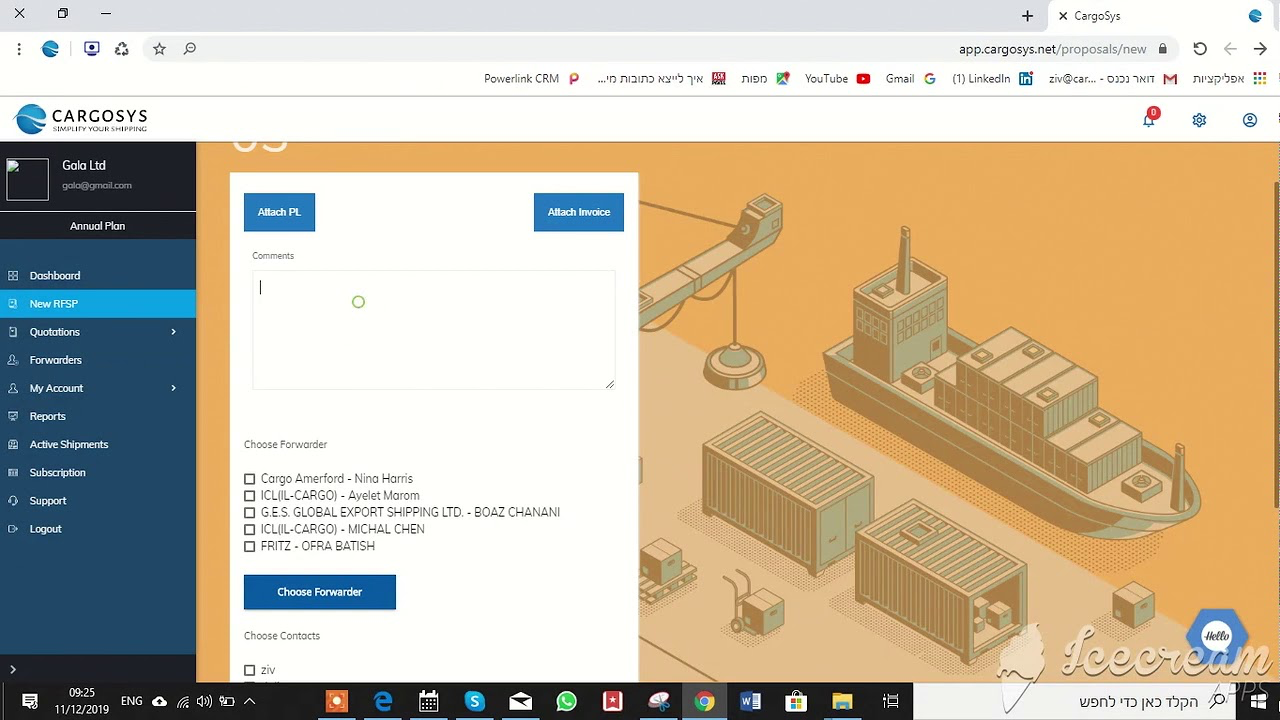Image resolution: width=1280 pixels, height=720 pixels.
Task: Reload the page with refresh icon
Action: click(1200, 49)
